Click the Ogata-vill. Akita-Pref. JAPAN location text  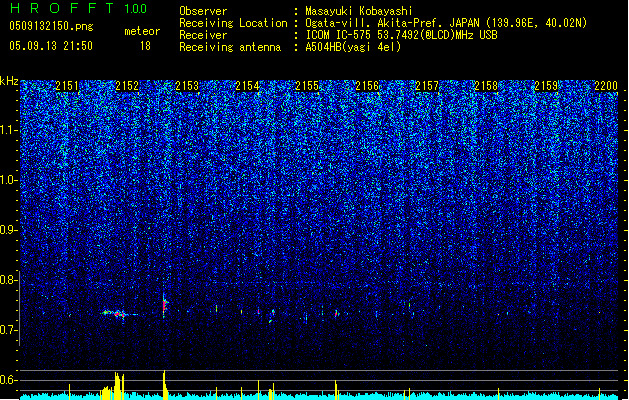446,23
